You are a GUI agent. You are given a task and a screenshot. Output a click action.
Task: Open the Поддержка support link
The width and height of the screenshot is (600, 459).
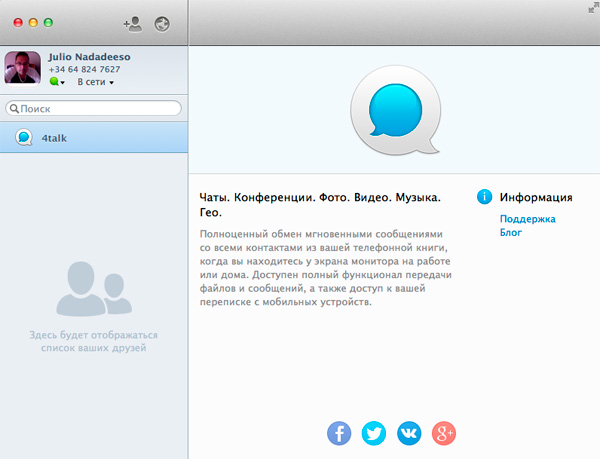tap(527, 218)
